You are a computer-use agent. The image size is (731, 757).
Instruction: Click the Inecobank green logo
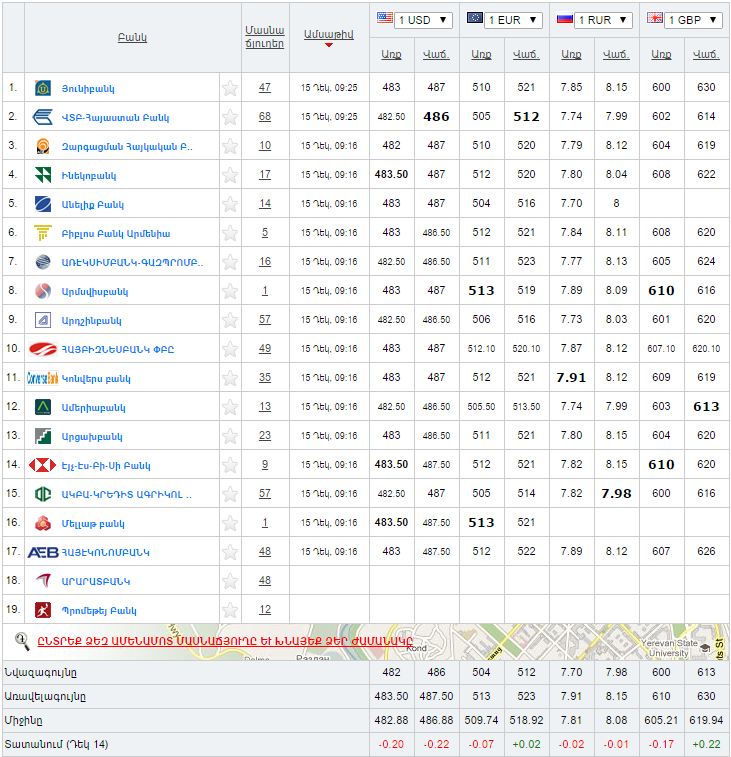click(43, 175)
